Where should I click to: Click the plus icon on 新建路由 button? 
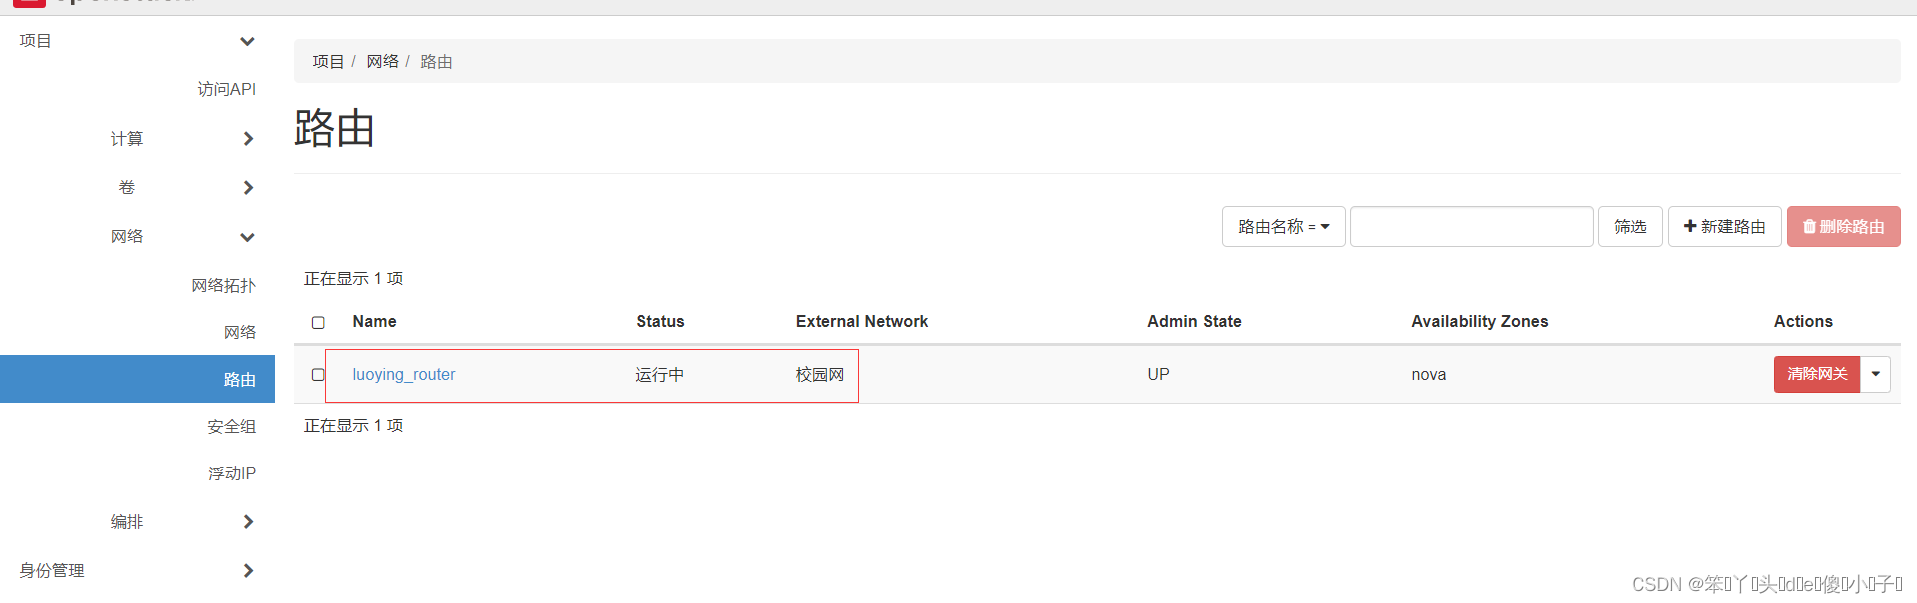pyautogui.click(x=1688, y=226)
